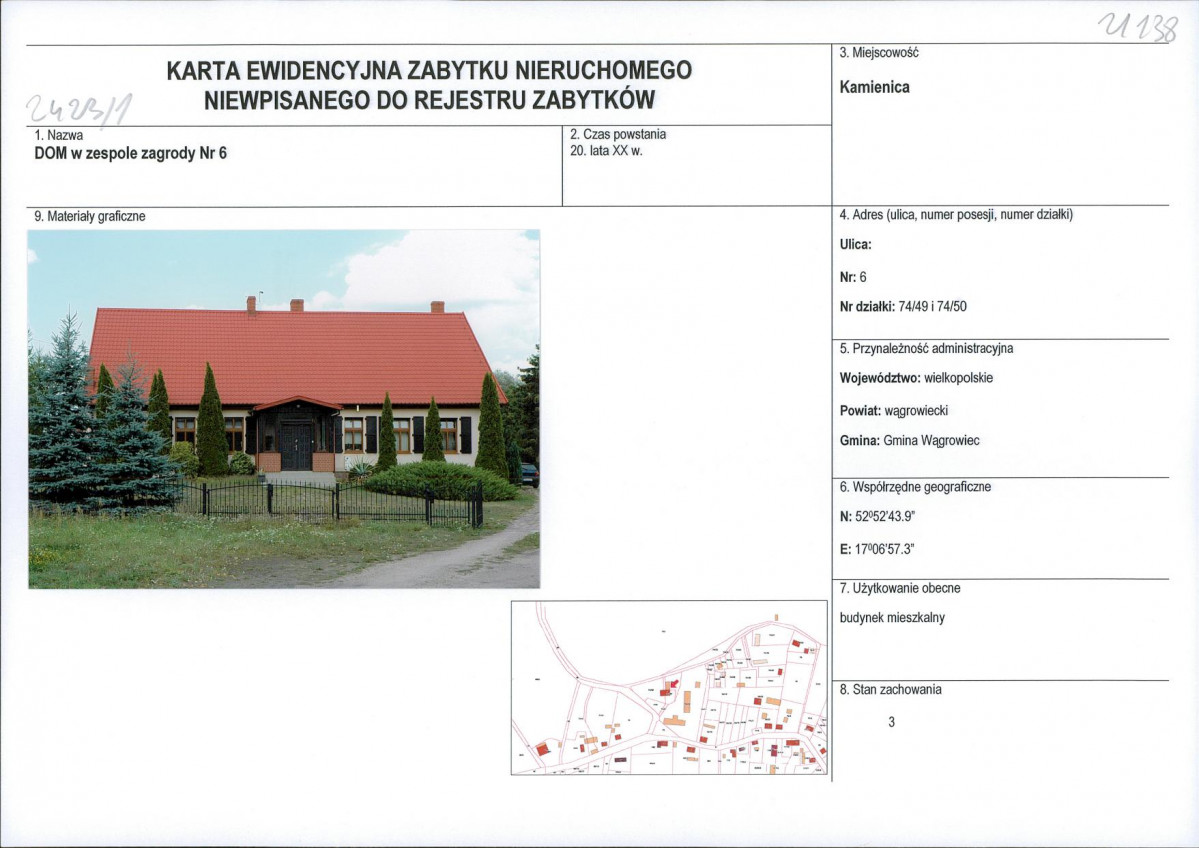Image resolution: width=1199 pixels, height=848 pixels.
Task: Click the '2. Czas powstania' label
Action: [618, 135]
